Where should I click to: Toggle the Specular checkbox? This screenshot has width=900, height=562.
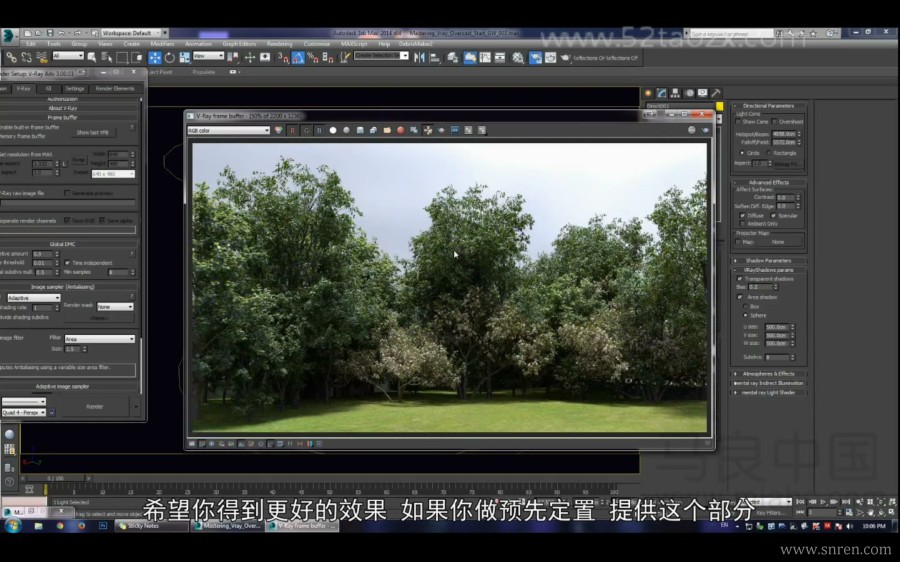click(773, 215)
